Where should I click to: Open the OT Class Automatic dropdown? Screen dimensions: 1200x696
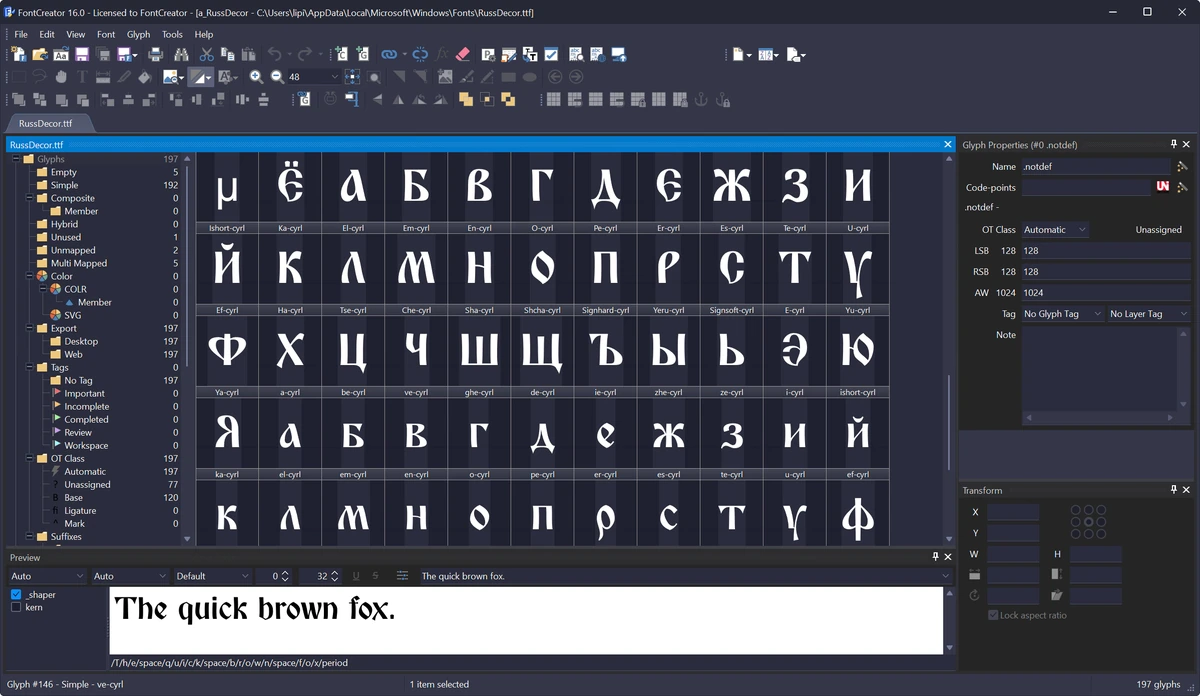[1054, 229]
